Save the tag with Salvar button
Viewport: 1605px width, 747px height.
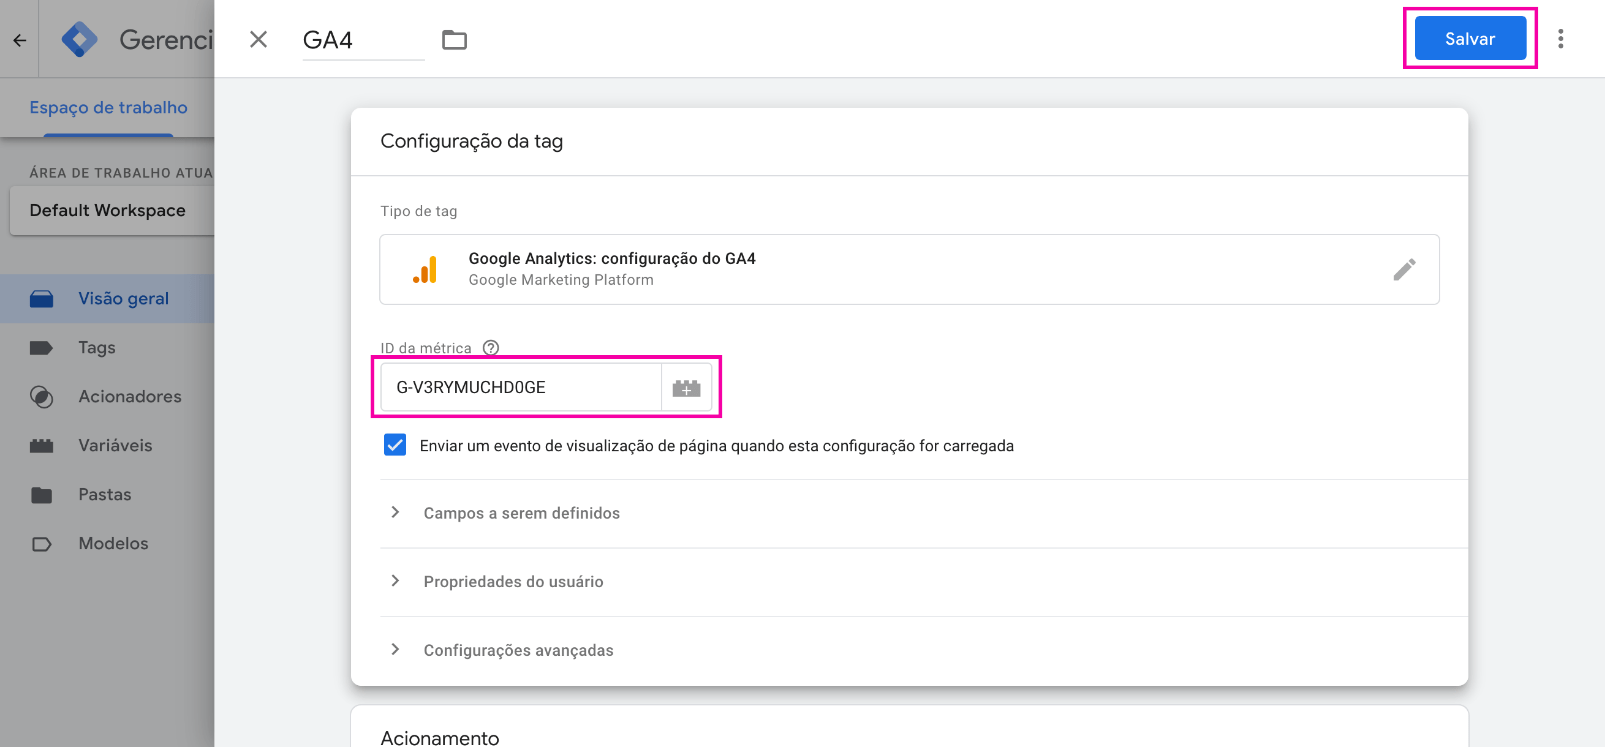[1470, 39]
